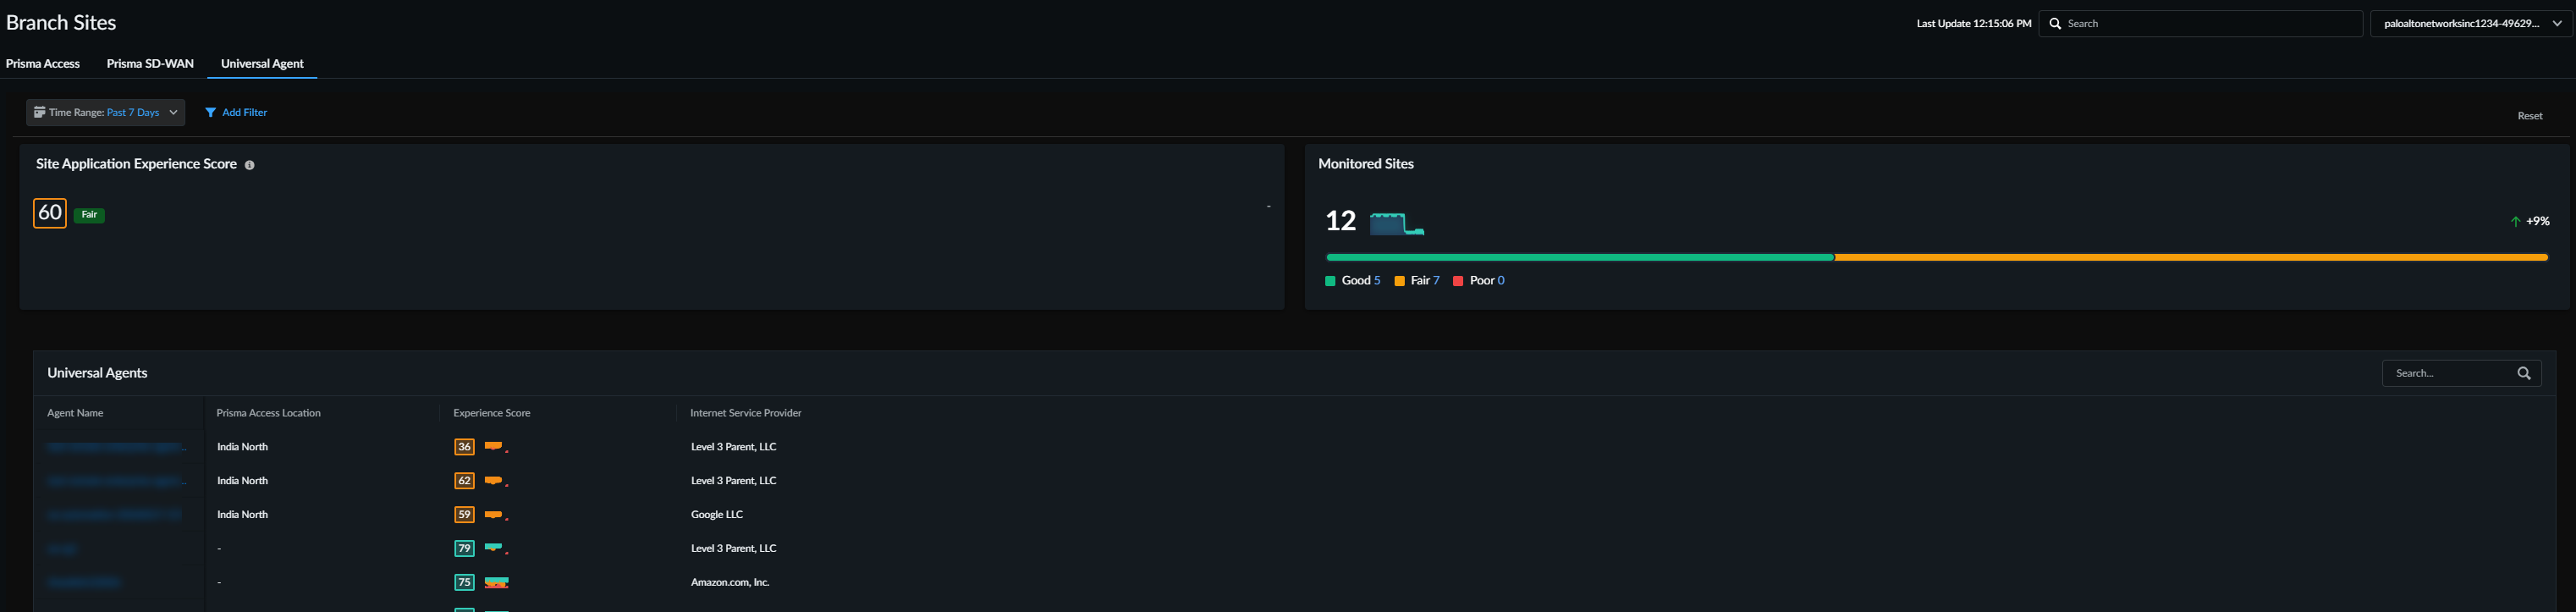
Task: Click Level 3 Parent, LLC in the score 36 row
Action: click(733, 447)
